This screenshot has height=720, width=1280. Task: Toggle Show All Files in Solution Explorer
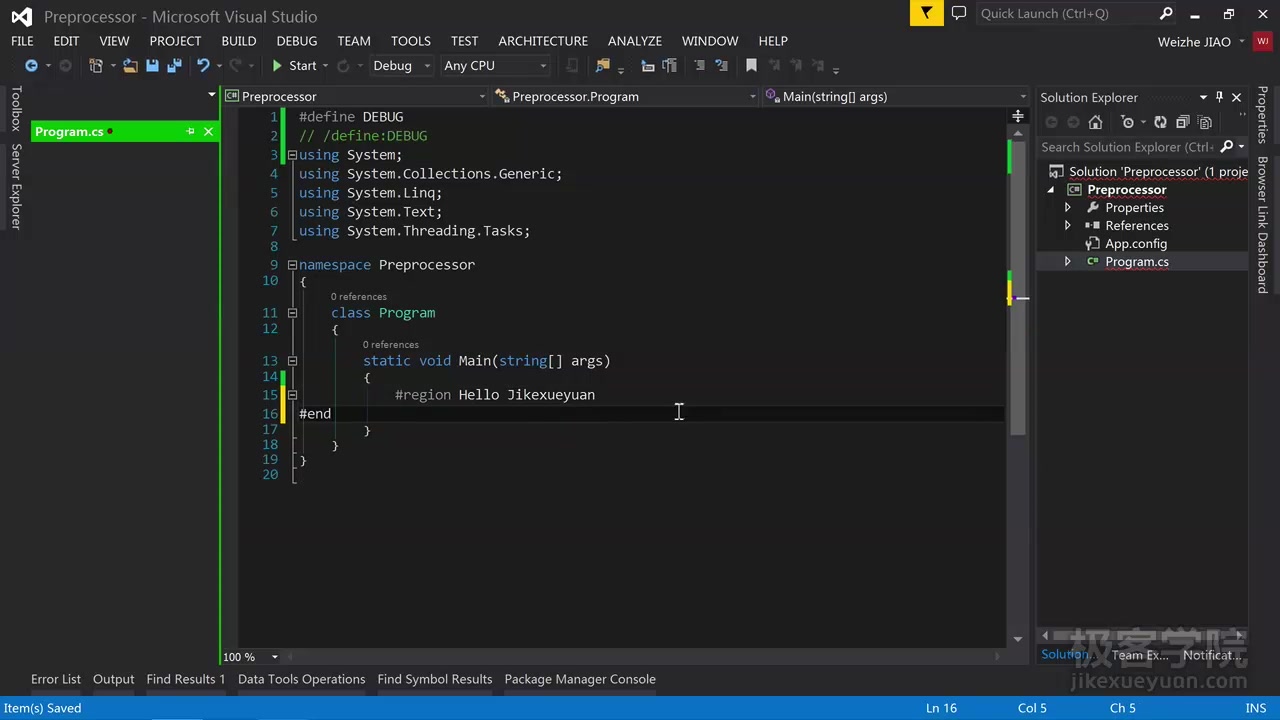pos(1204,122)
